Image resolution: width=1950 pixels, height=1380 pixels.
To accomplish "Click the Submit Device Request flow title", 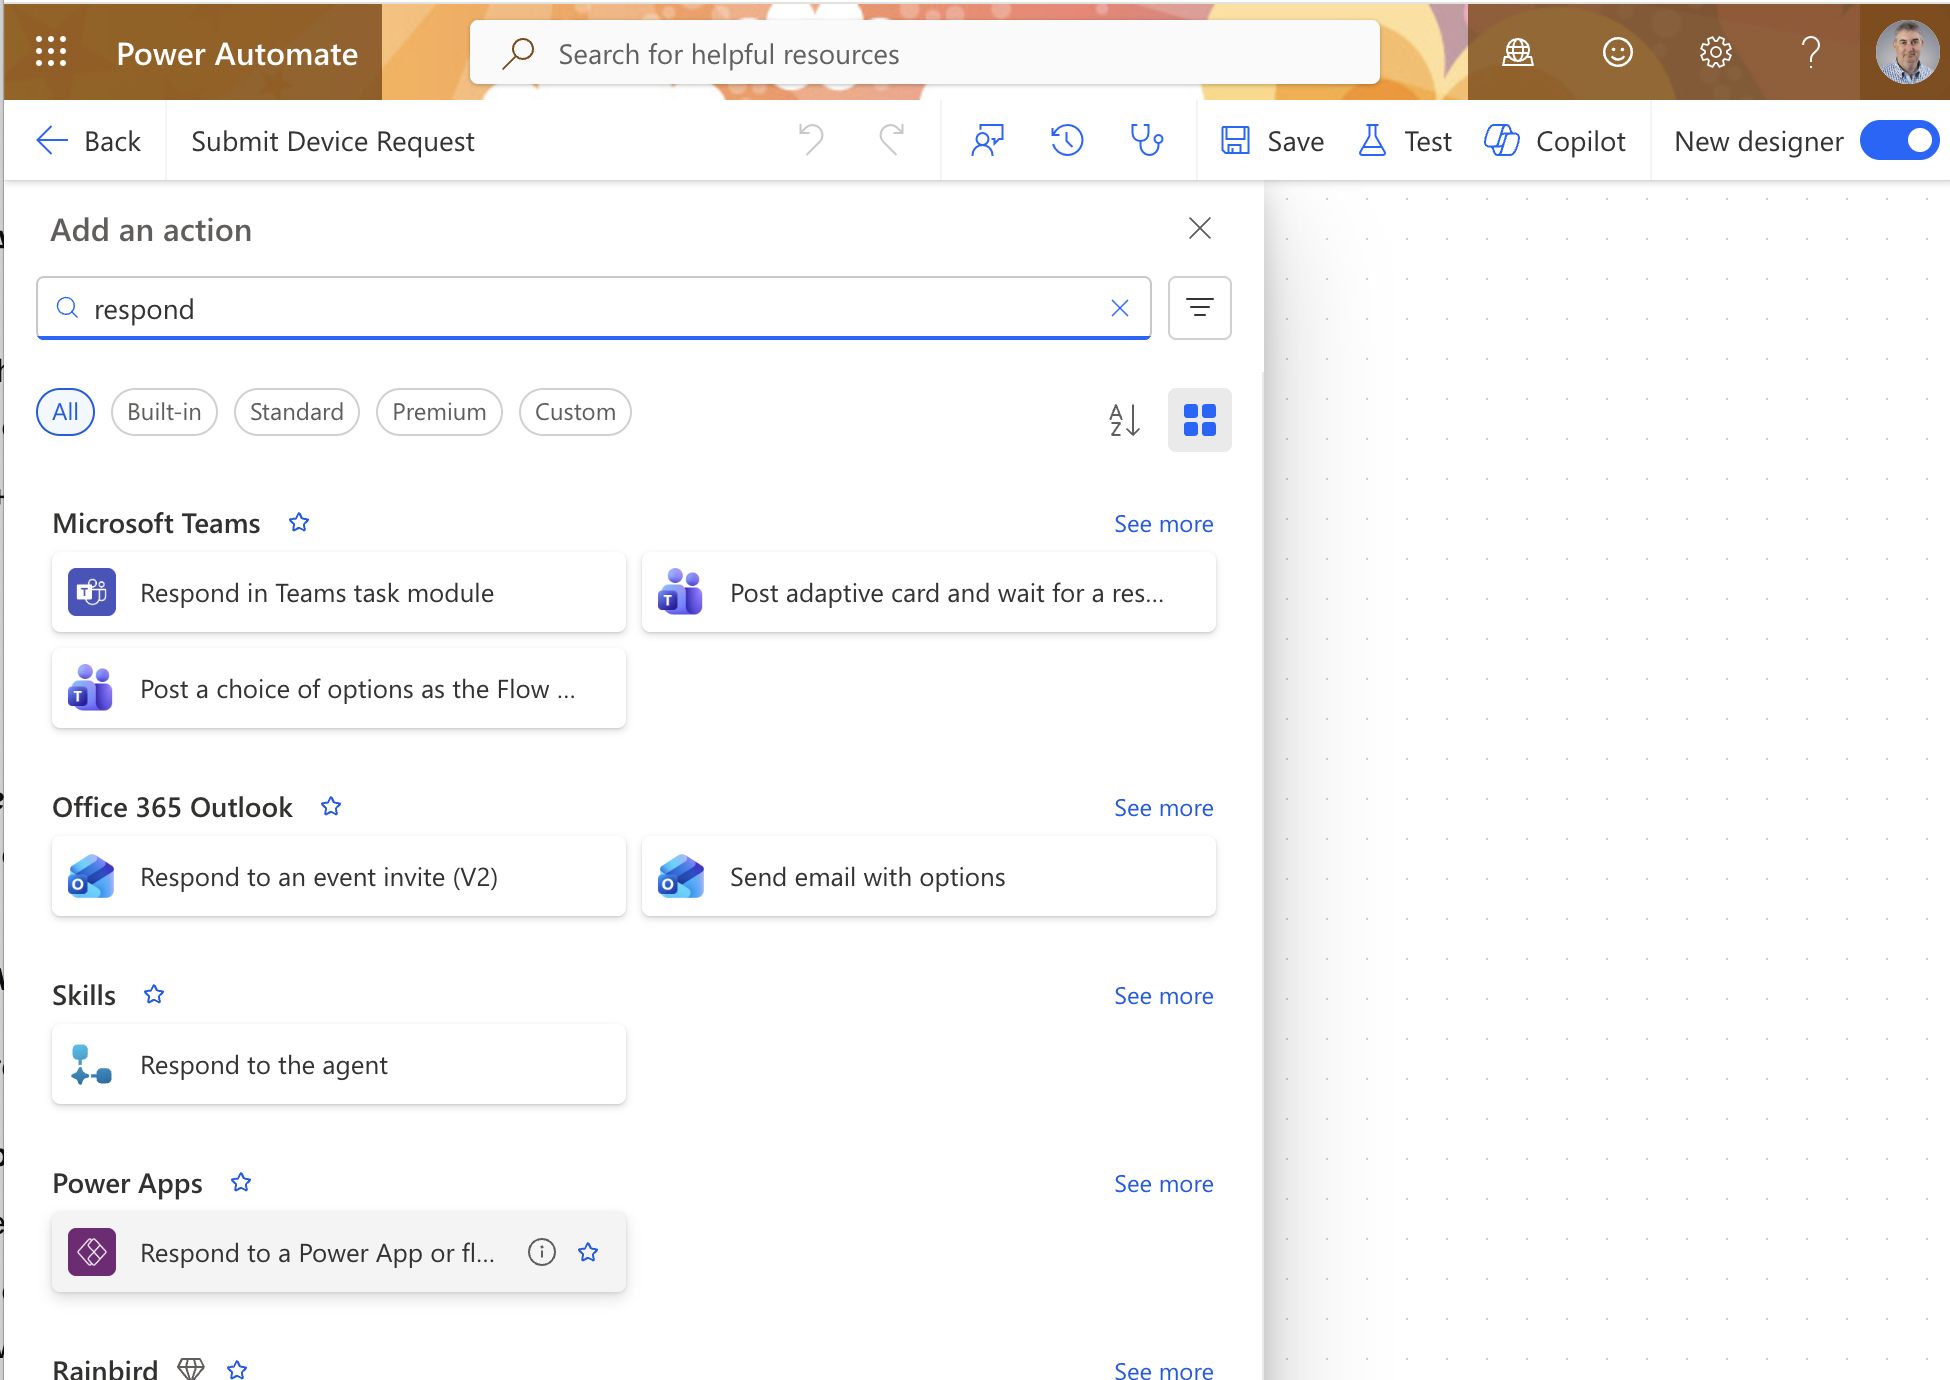I will [x=333, y=141].
